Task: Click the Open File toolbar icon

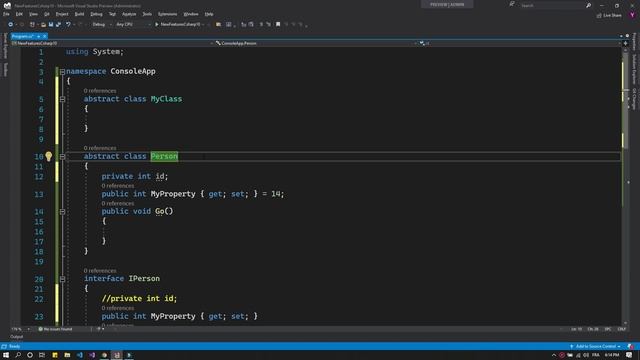Action: coord(43,24)
